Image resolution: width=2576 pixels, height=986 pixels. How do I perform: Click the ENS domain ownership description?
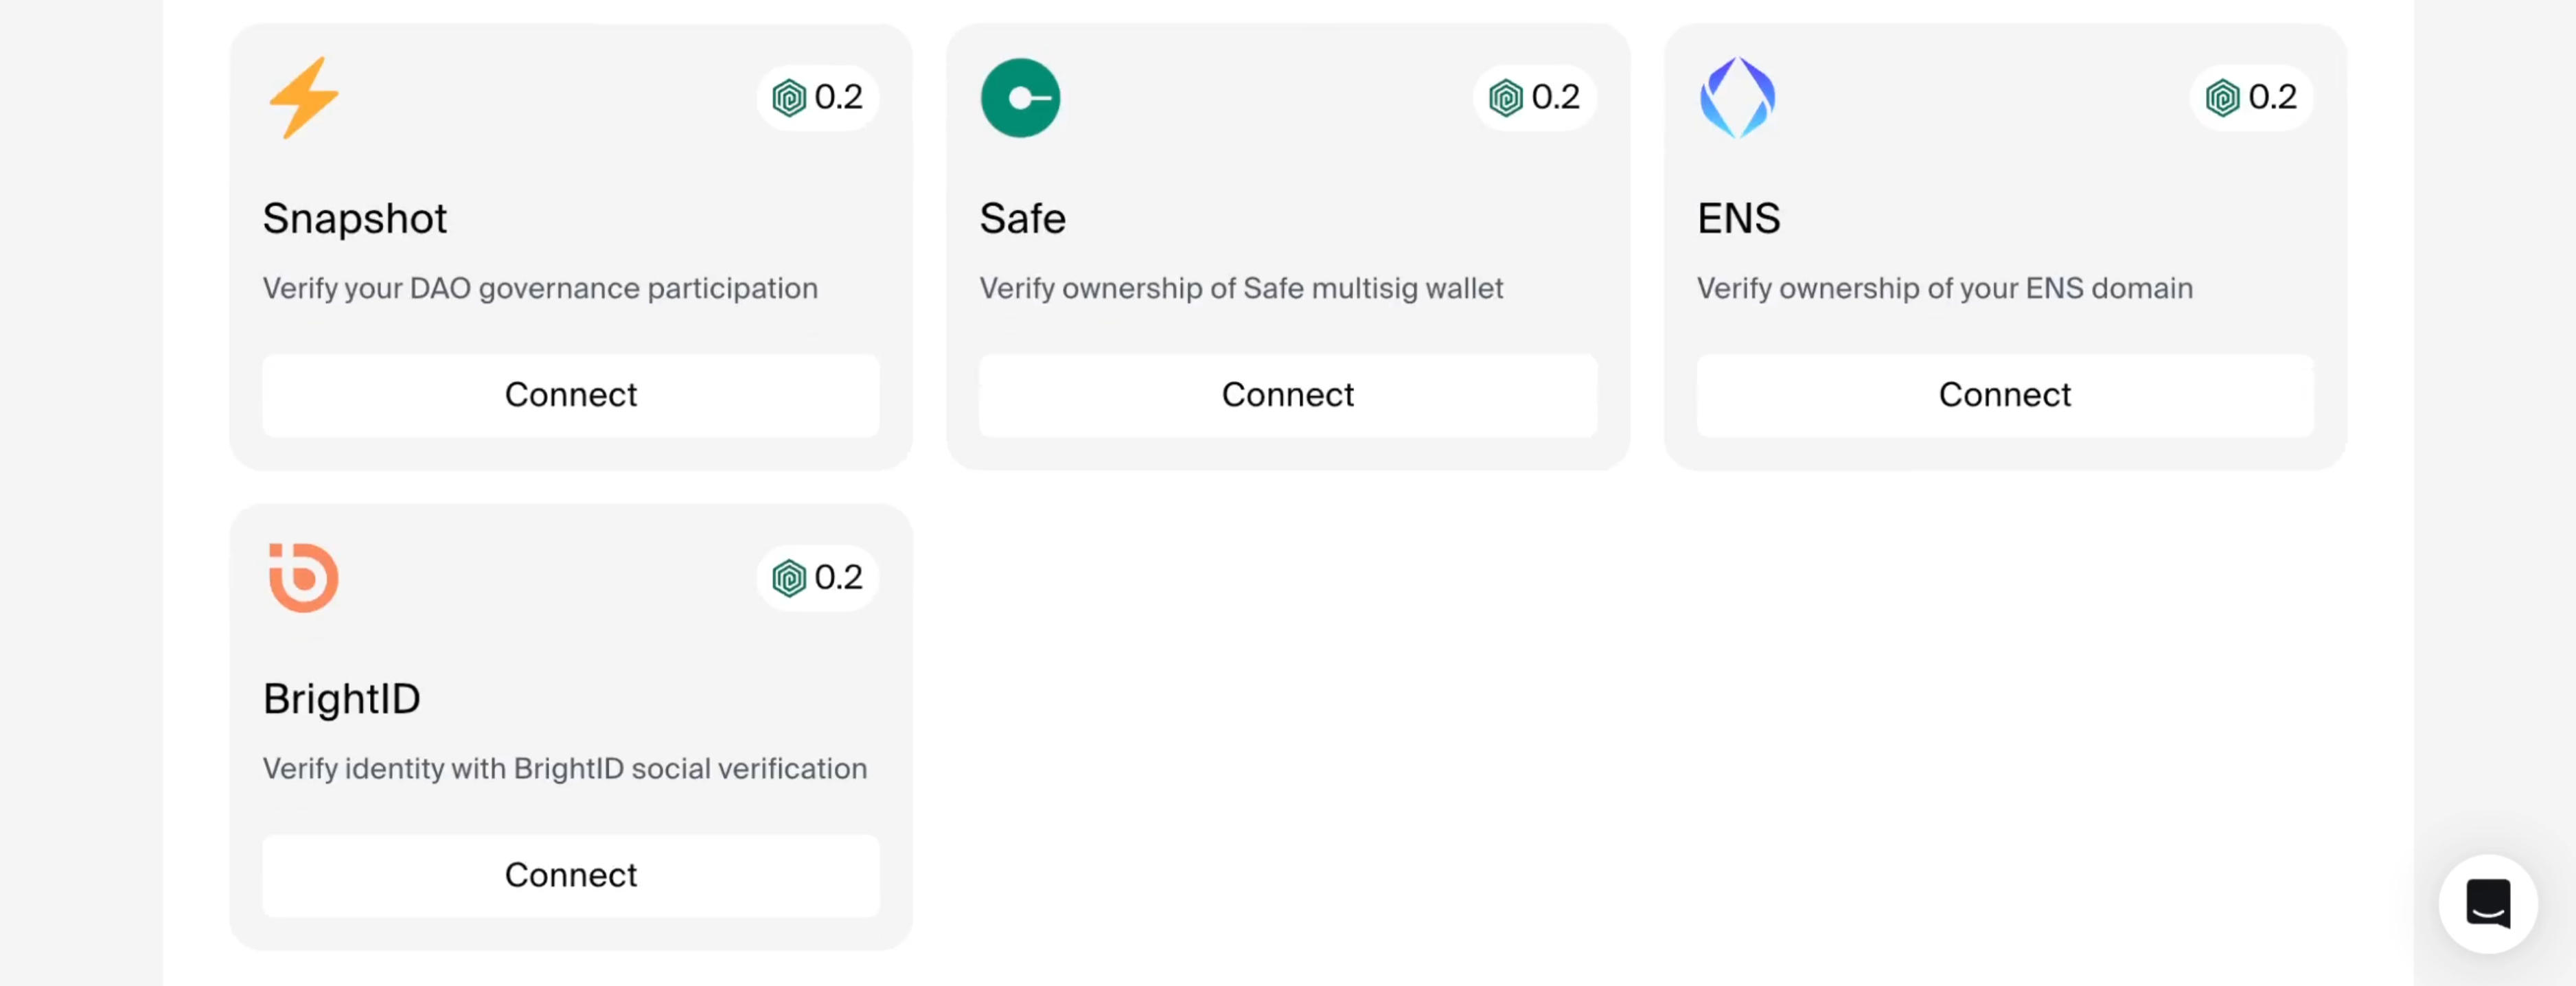pyautogui.click(x=1944, y=289)
